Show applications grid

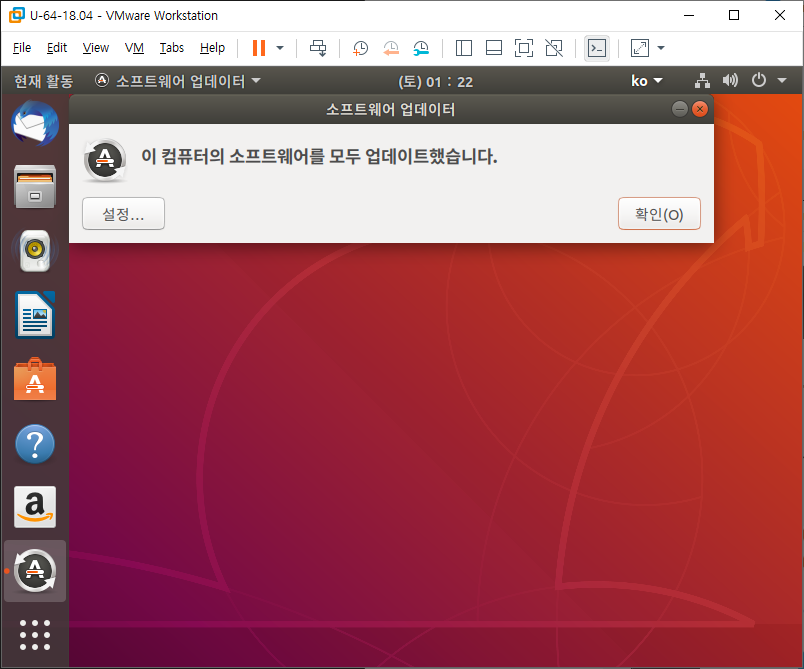pyautogui.click(x=35, y=635)
